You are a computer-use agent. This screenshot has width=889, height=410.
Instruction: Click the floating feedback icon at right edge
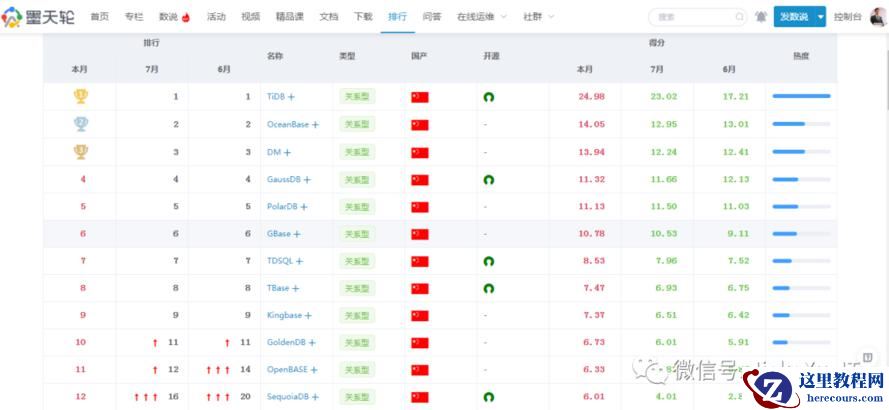coord(867,357)
